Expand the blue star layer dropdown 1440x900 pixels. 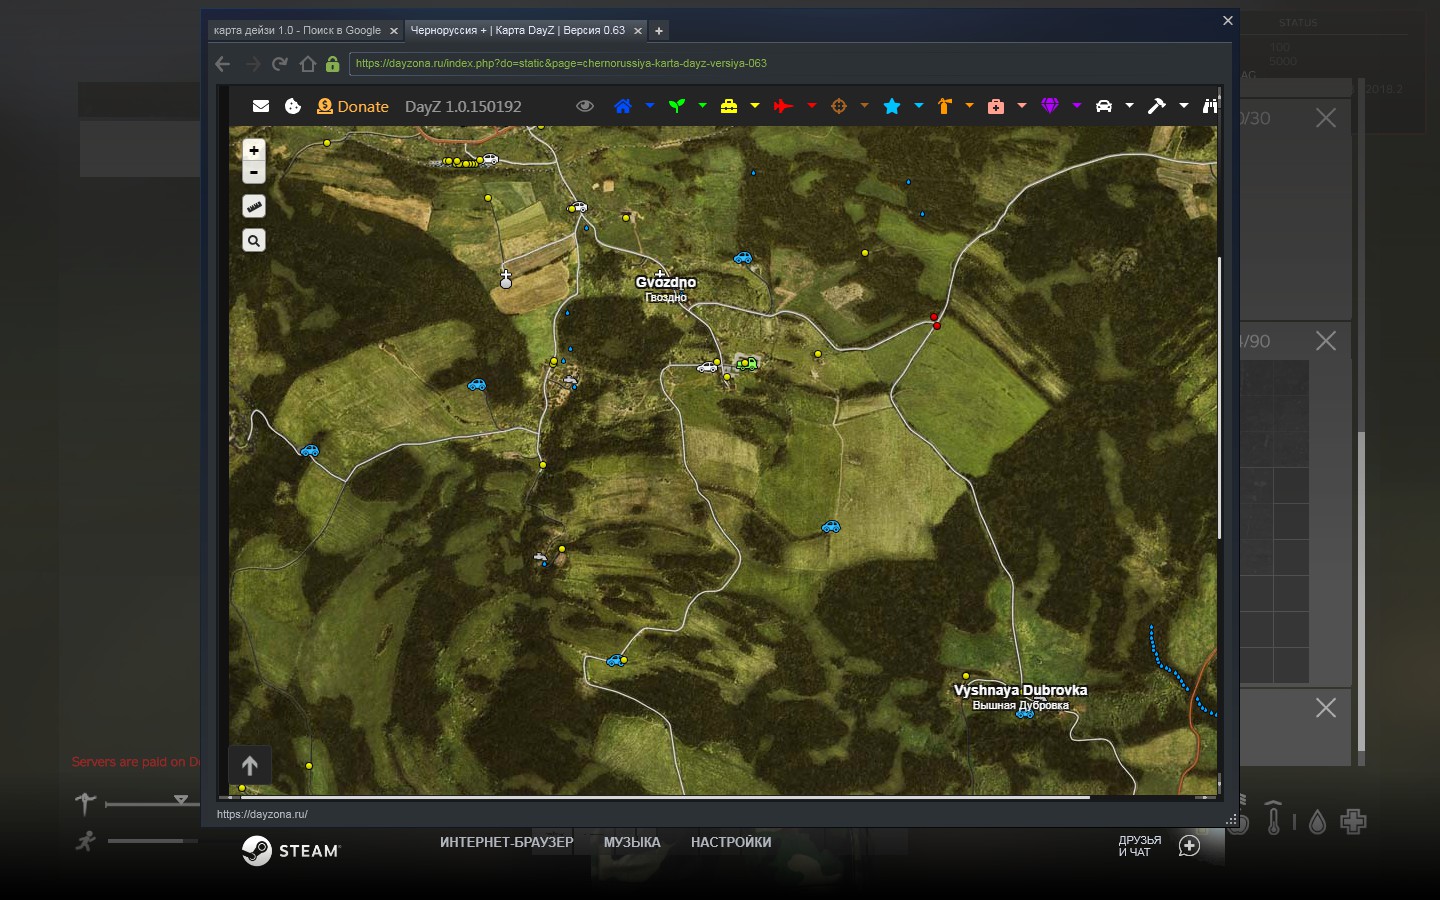coord(918,105)
